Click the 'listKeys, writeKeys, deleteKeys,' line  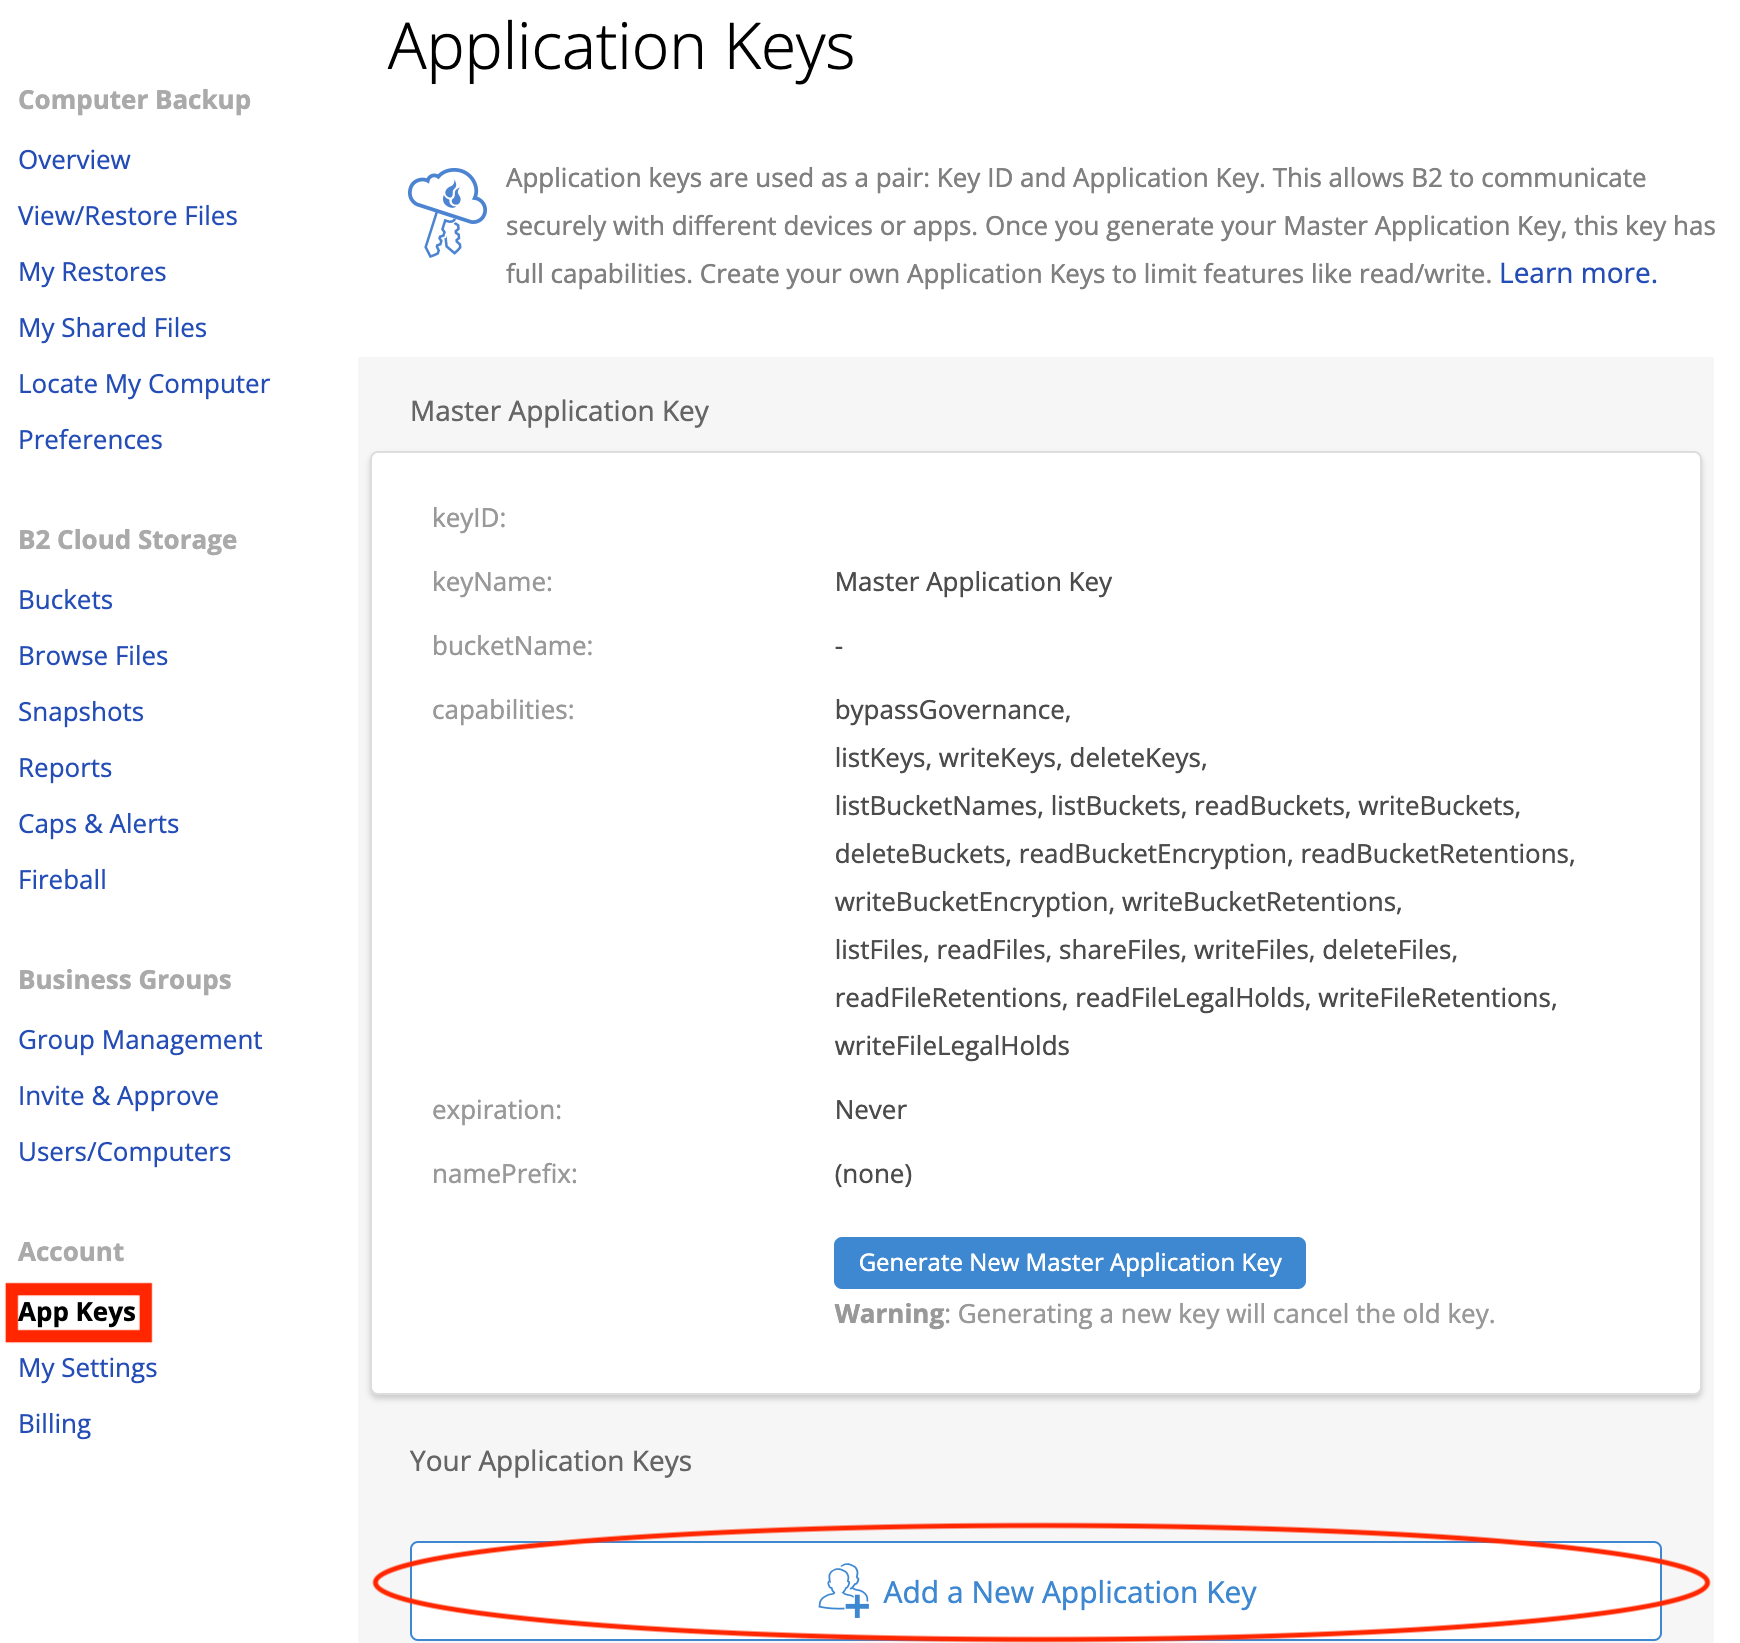point(1021,758)
